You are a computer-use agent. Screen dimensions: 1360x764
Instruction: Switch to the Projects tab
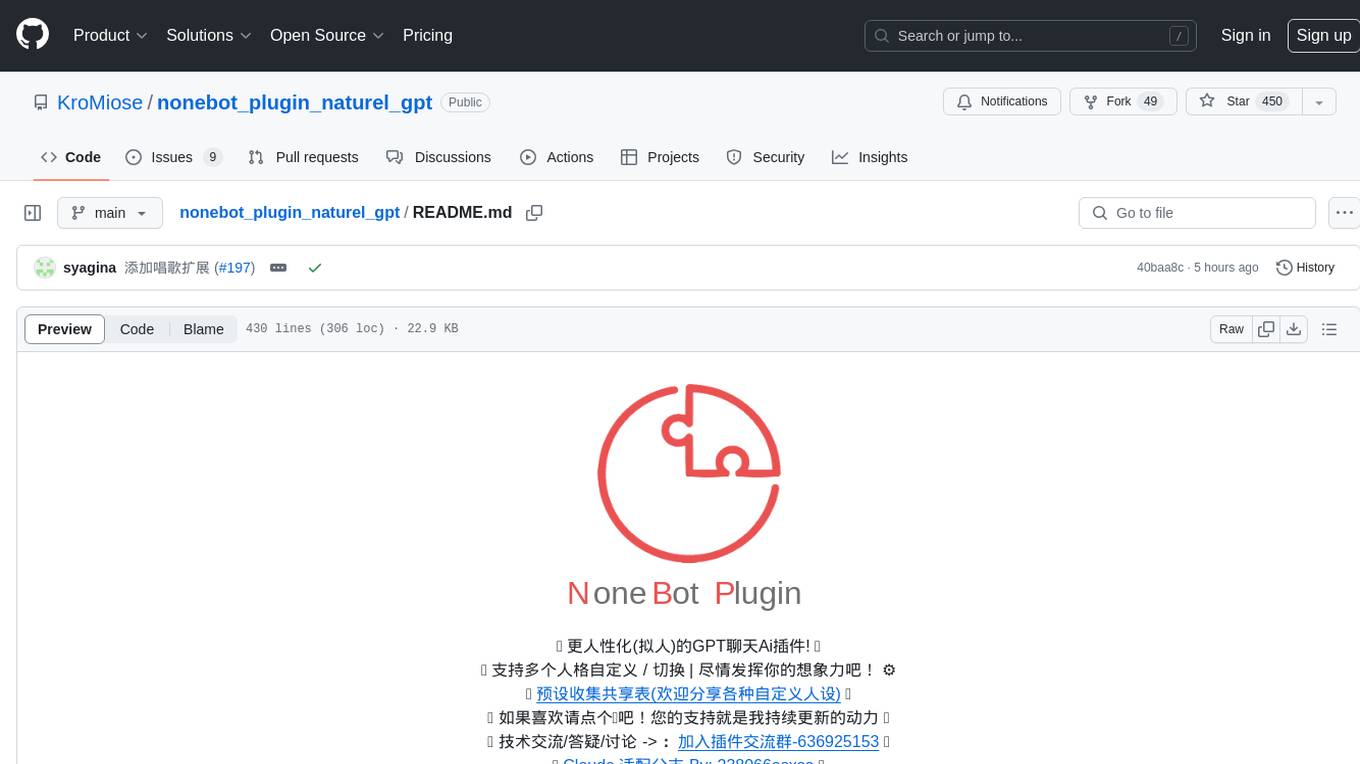click(660, 157)
